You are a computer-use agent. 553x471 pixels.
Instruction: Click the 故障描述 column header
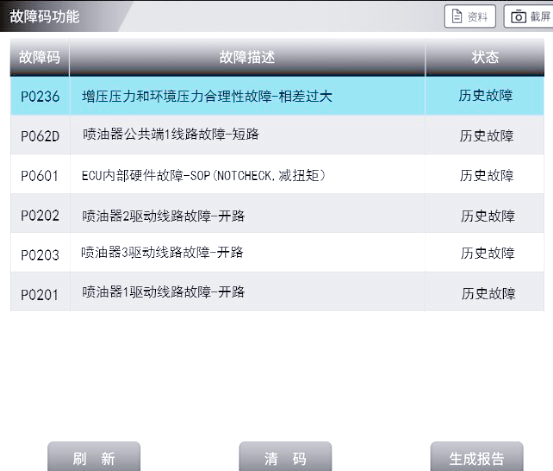point(247,57)
